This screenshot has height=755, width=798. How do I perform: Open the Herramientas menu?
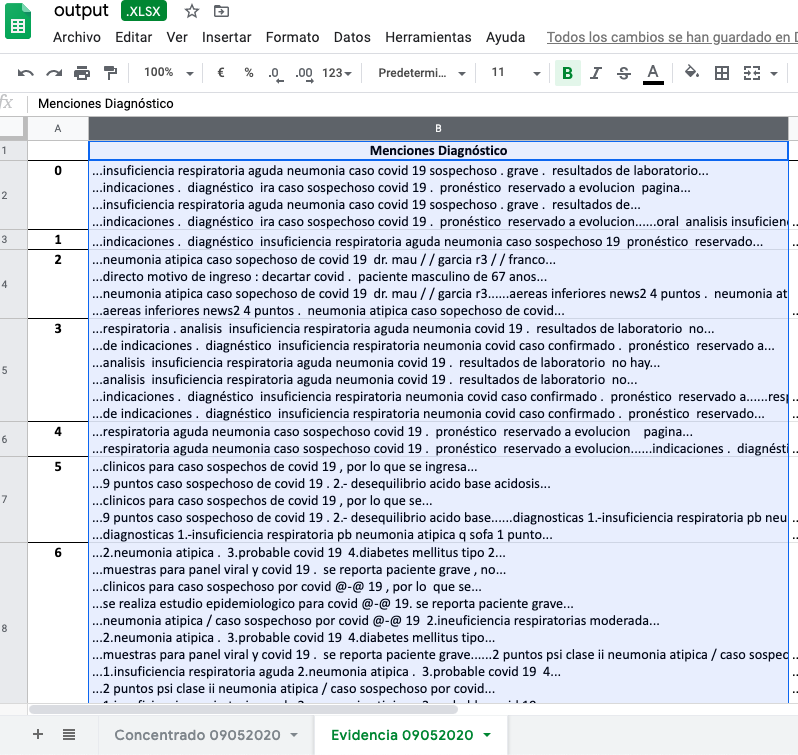point(429,37)
